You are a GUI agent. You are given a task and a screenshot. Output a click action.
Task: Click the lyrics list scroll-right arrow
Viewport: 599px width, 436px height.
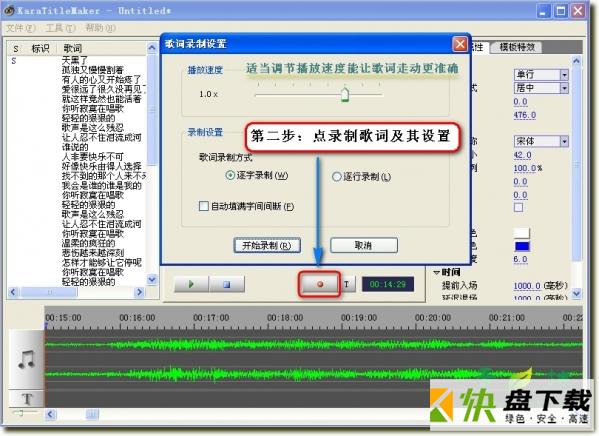139,292
